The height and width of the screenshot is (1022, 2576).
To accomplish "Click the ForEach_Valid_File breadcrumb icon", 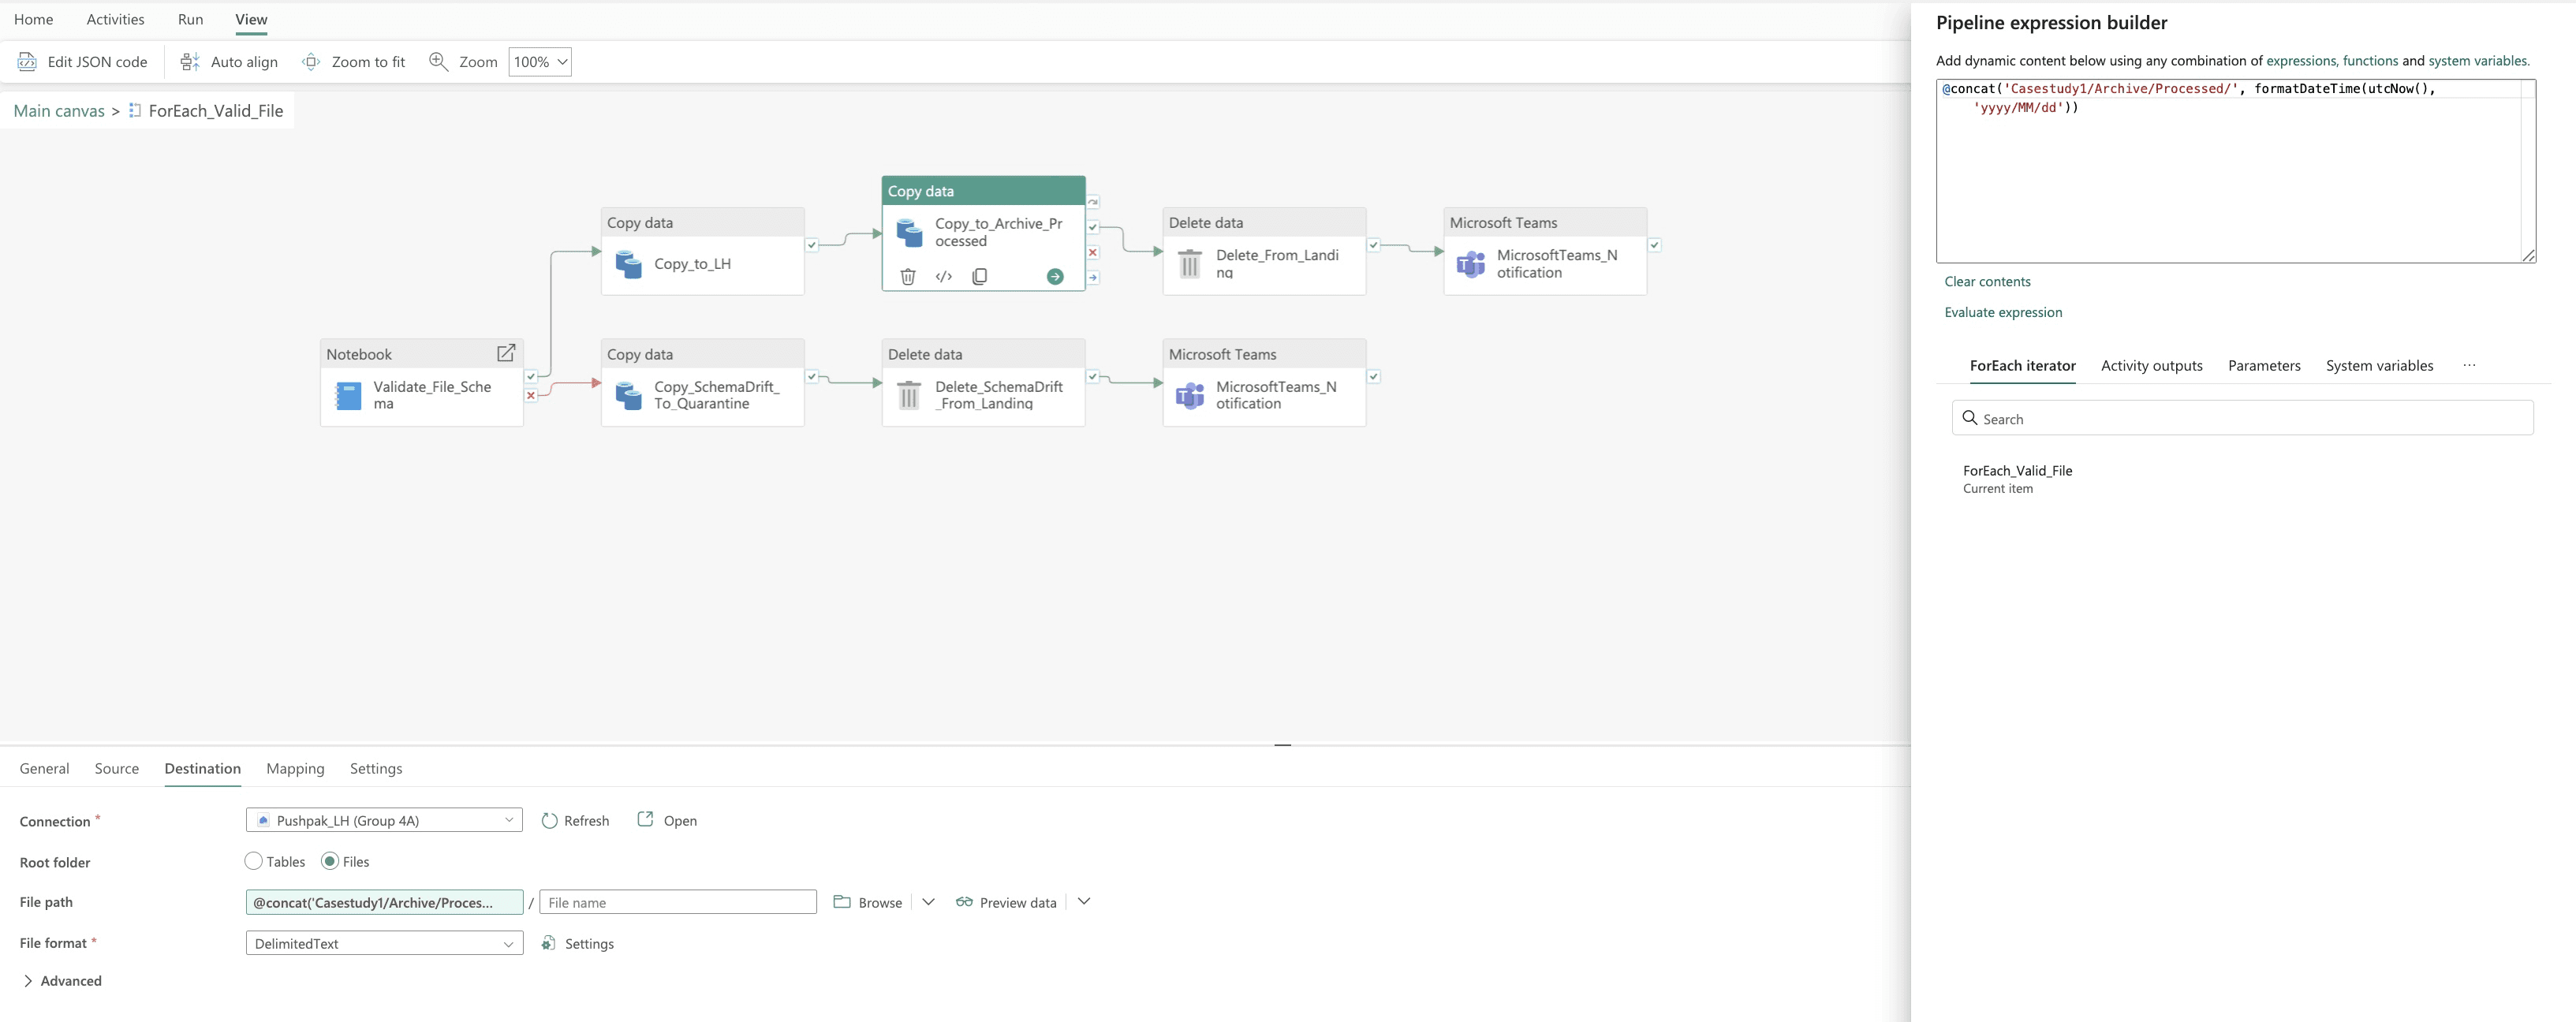I will tap(135, 111).
